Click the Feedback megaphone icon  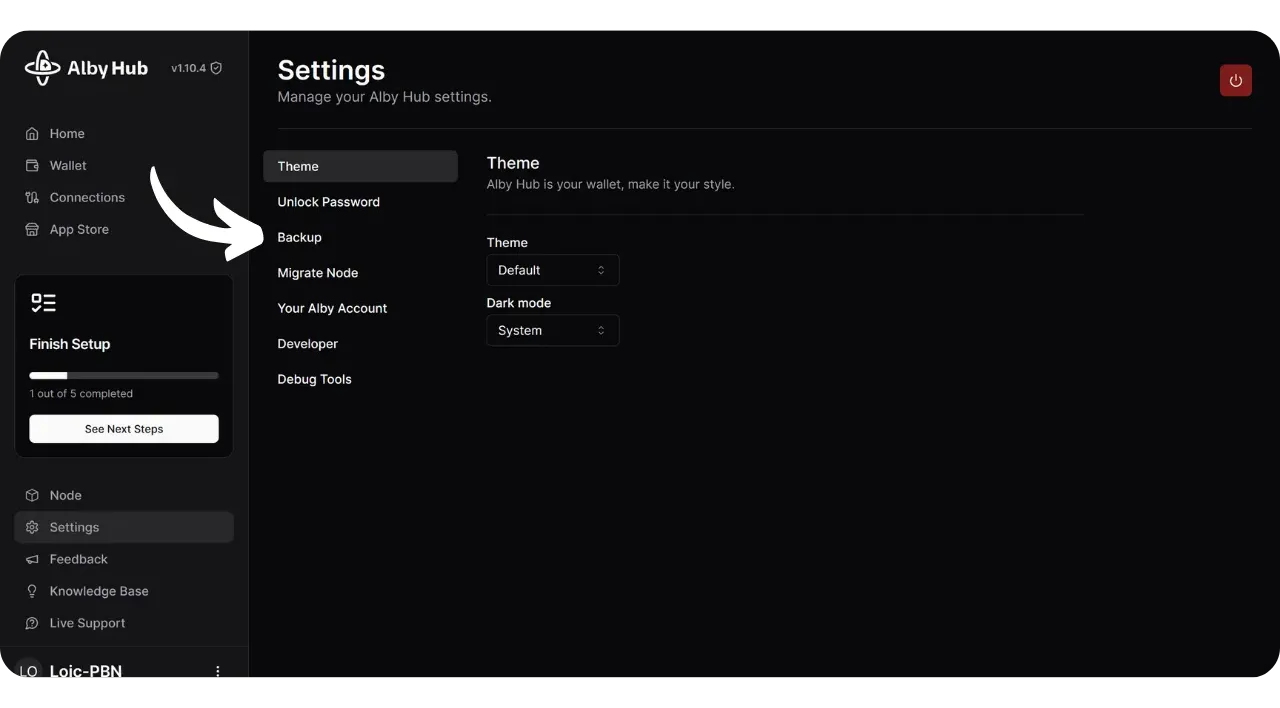coord(32,560)
